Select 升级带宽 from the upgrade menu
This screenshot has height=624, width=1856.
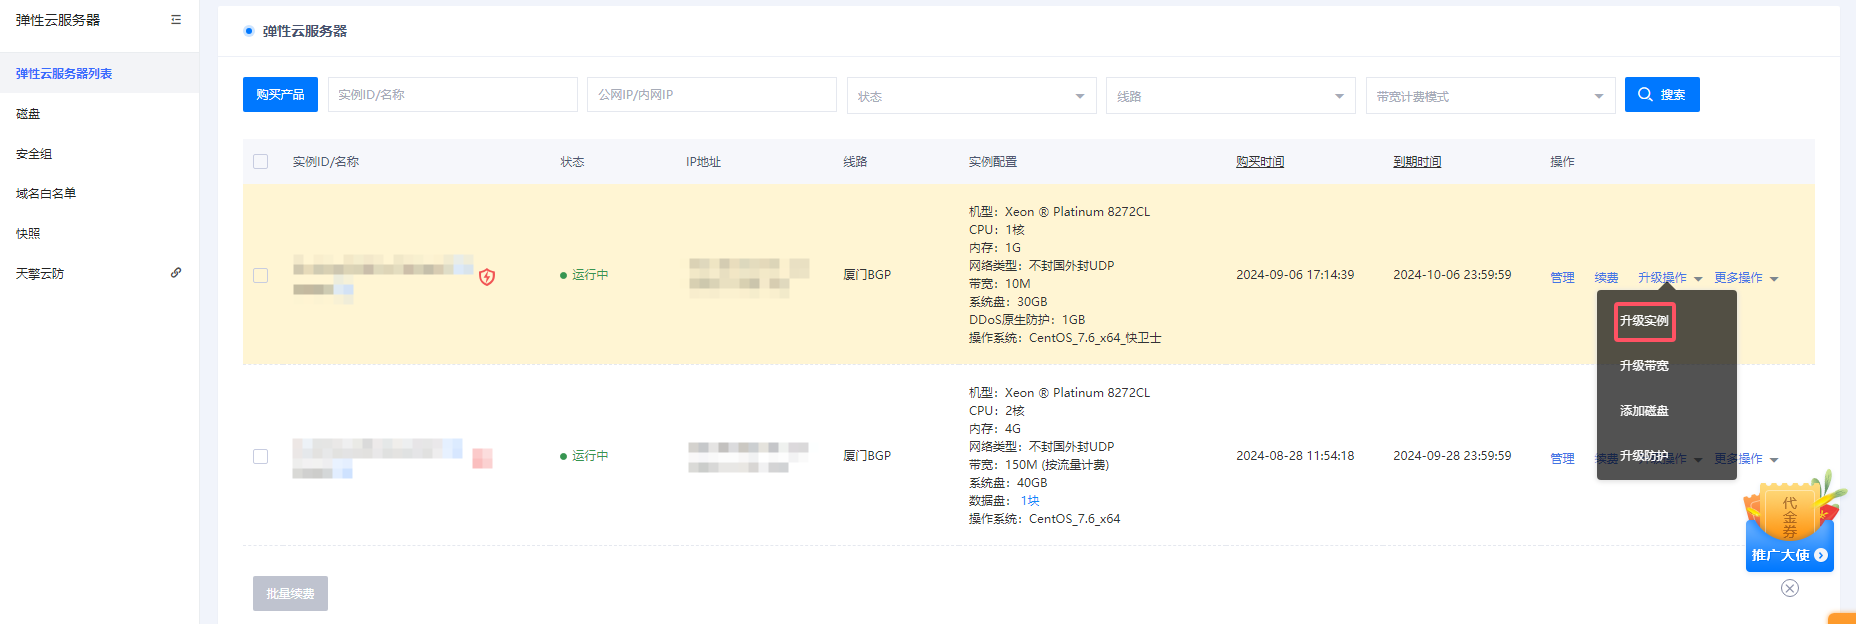coord(1644,366)
